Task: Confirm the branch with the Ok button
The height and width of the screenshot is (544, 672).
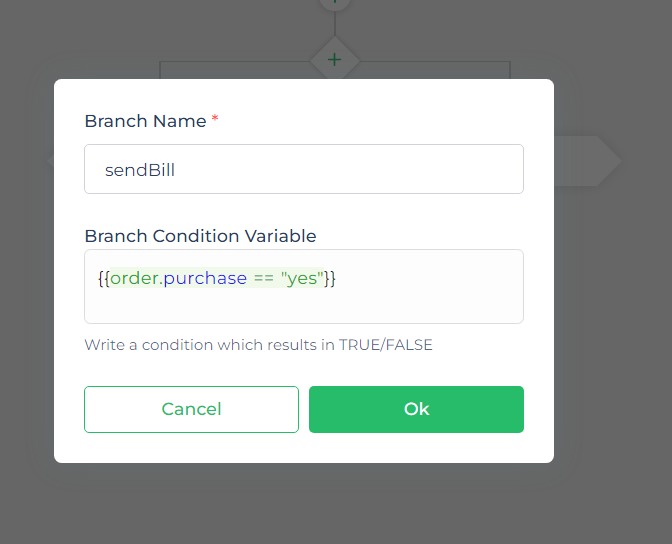Action: point(416,409)
